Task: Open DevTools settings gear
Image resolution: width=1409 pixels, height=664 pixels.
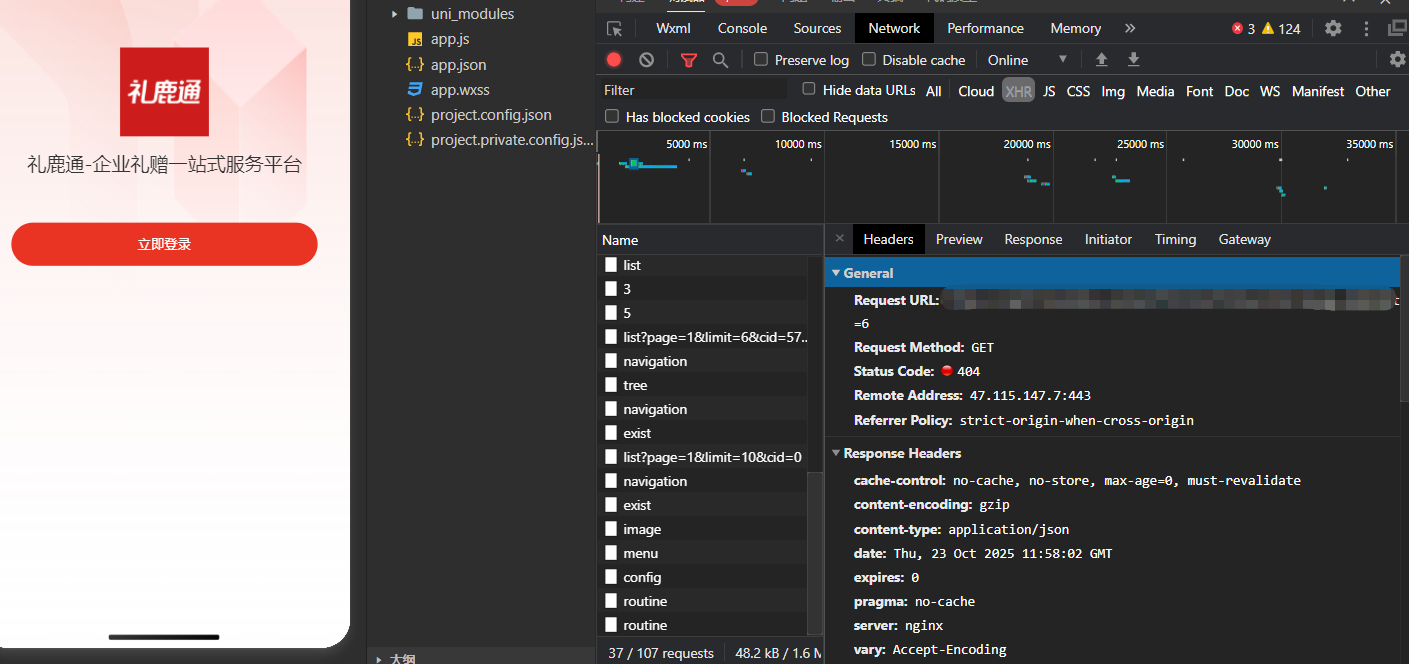Action: click(x=1333, y=28)
